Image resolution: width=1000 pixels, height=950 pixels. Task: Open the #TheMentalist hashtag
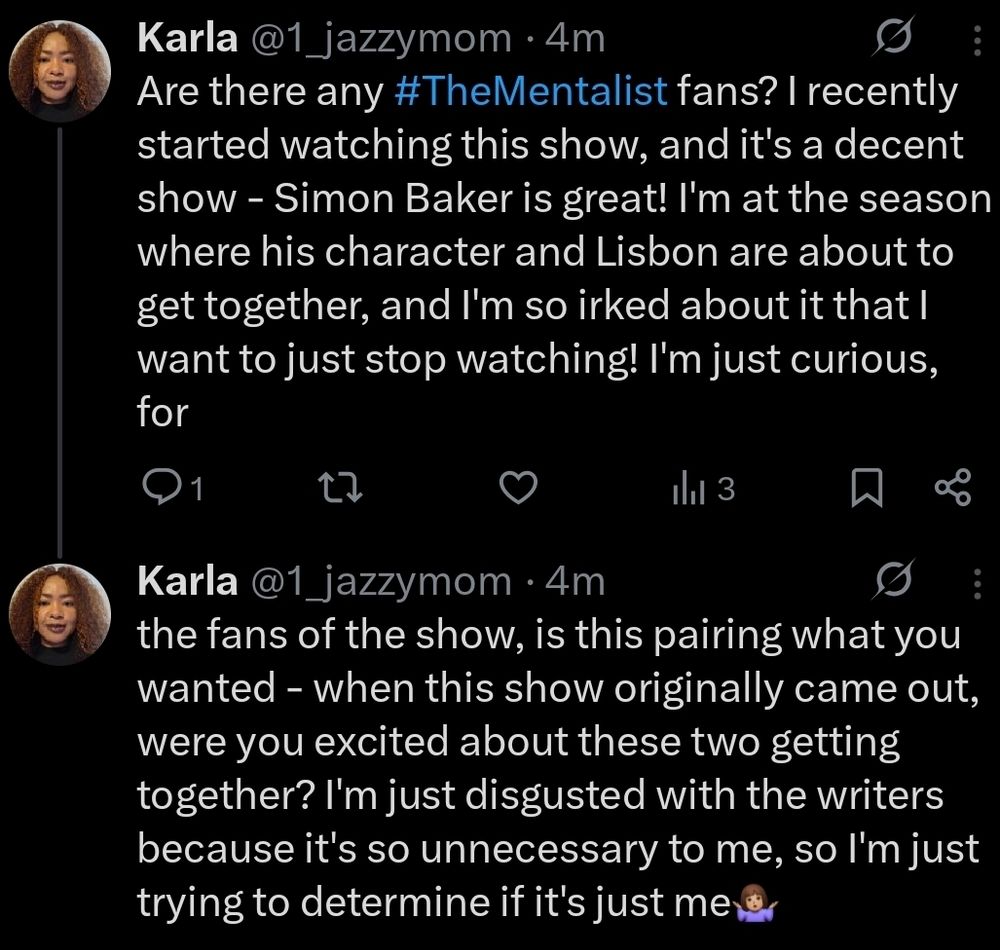click(x=530, y=92)
